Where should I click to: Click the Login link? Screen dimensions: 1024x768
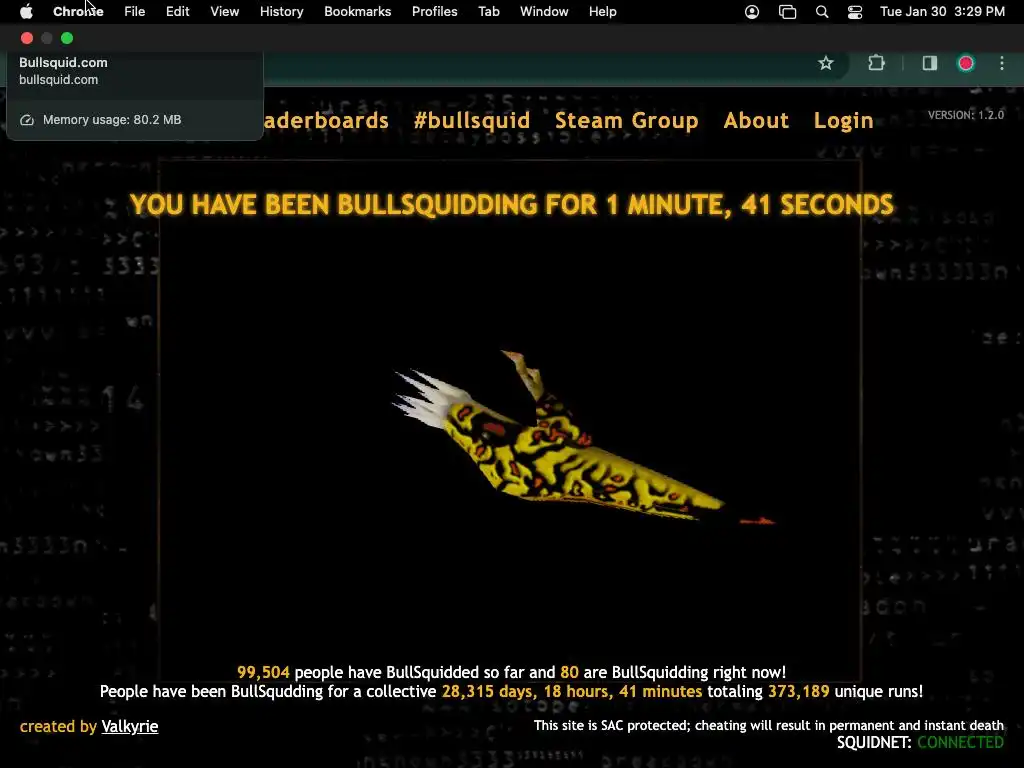coord(843,121)
